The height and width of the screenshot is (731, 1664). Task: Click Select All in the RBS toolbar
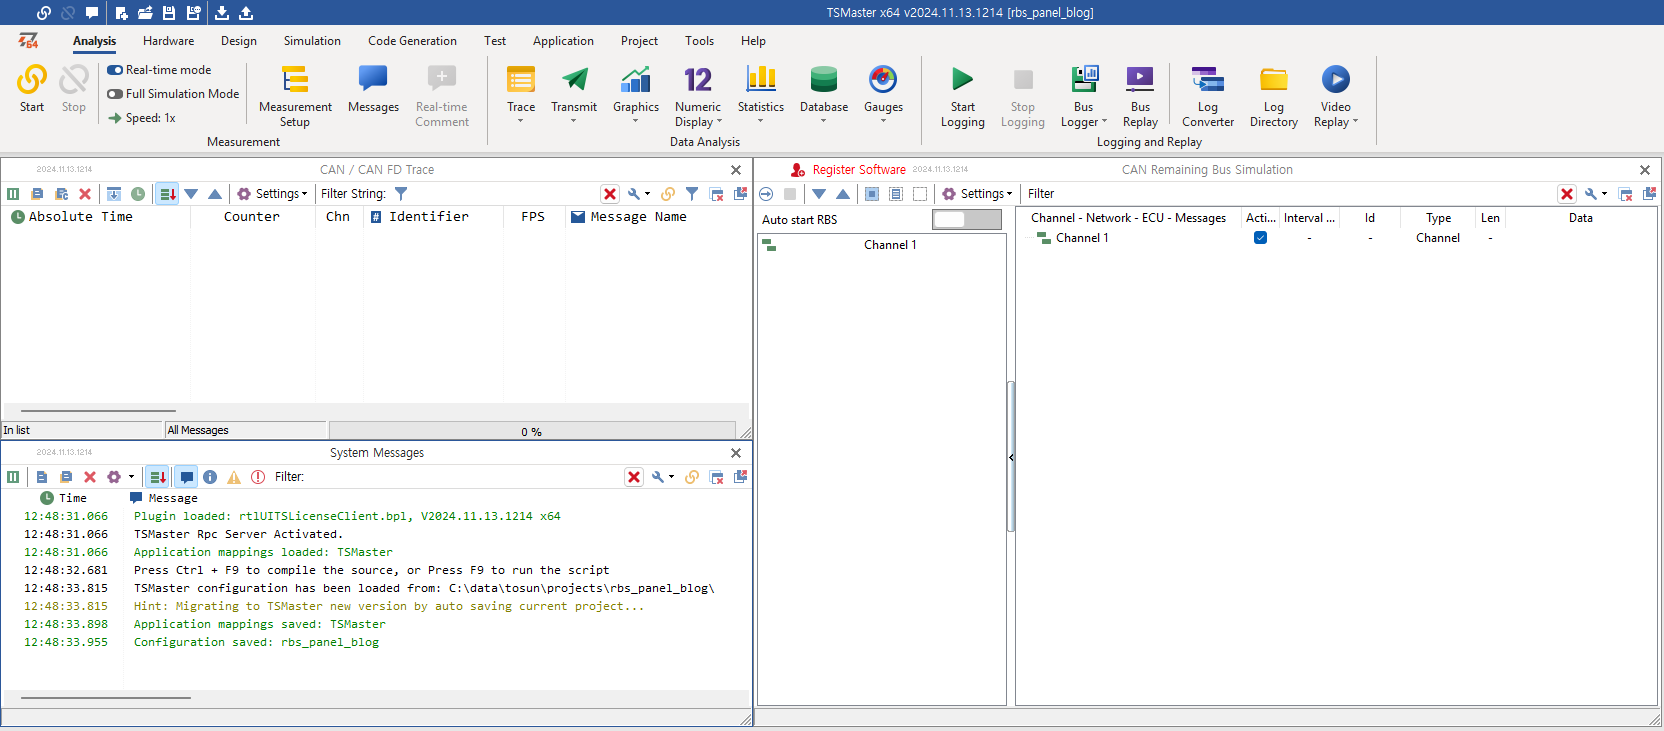pyautogui.click(x=872, y=194)
